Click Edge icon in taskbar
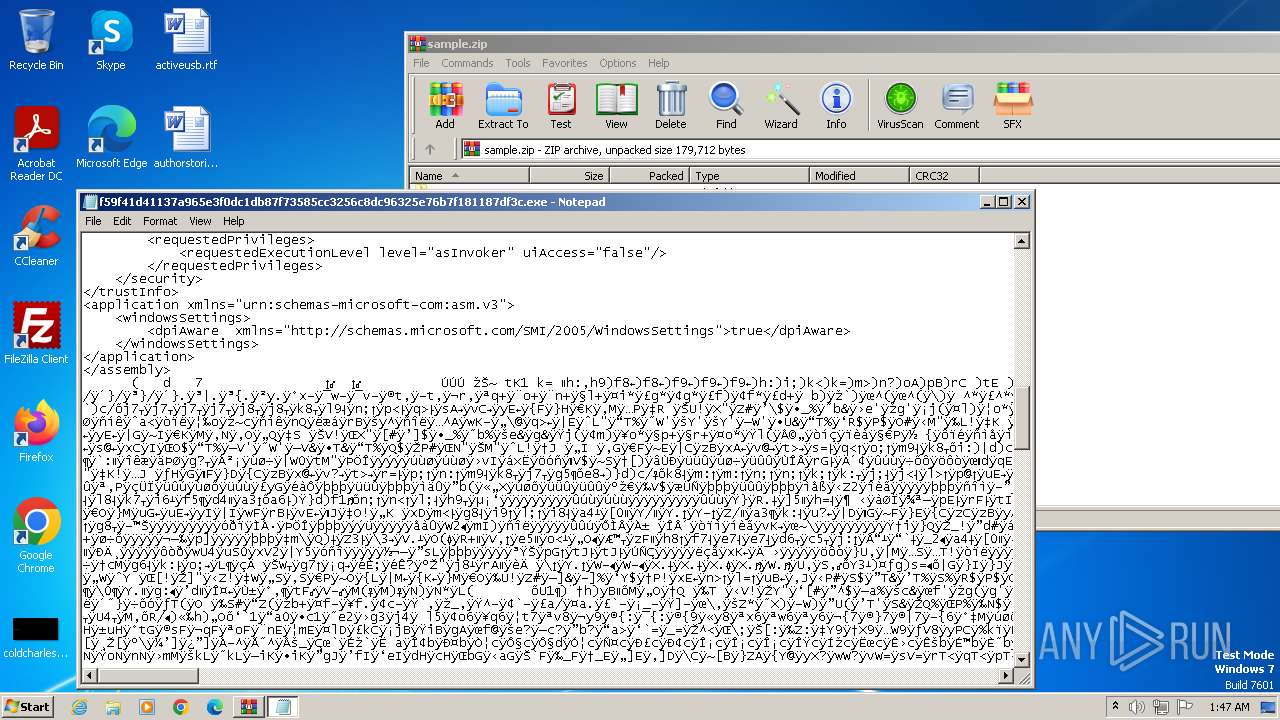Image resolution: width=1280 pixels, height=720 pixels. tap(215, 707)
